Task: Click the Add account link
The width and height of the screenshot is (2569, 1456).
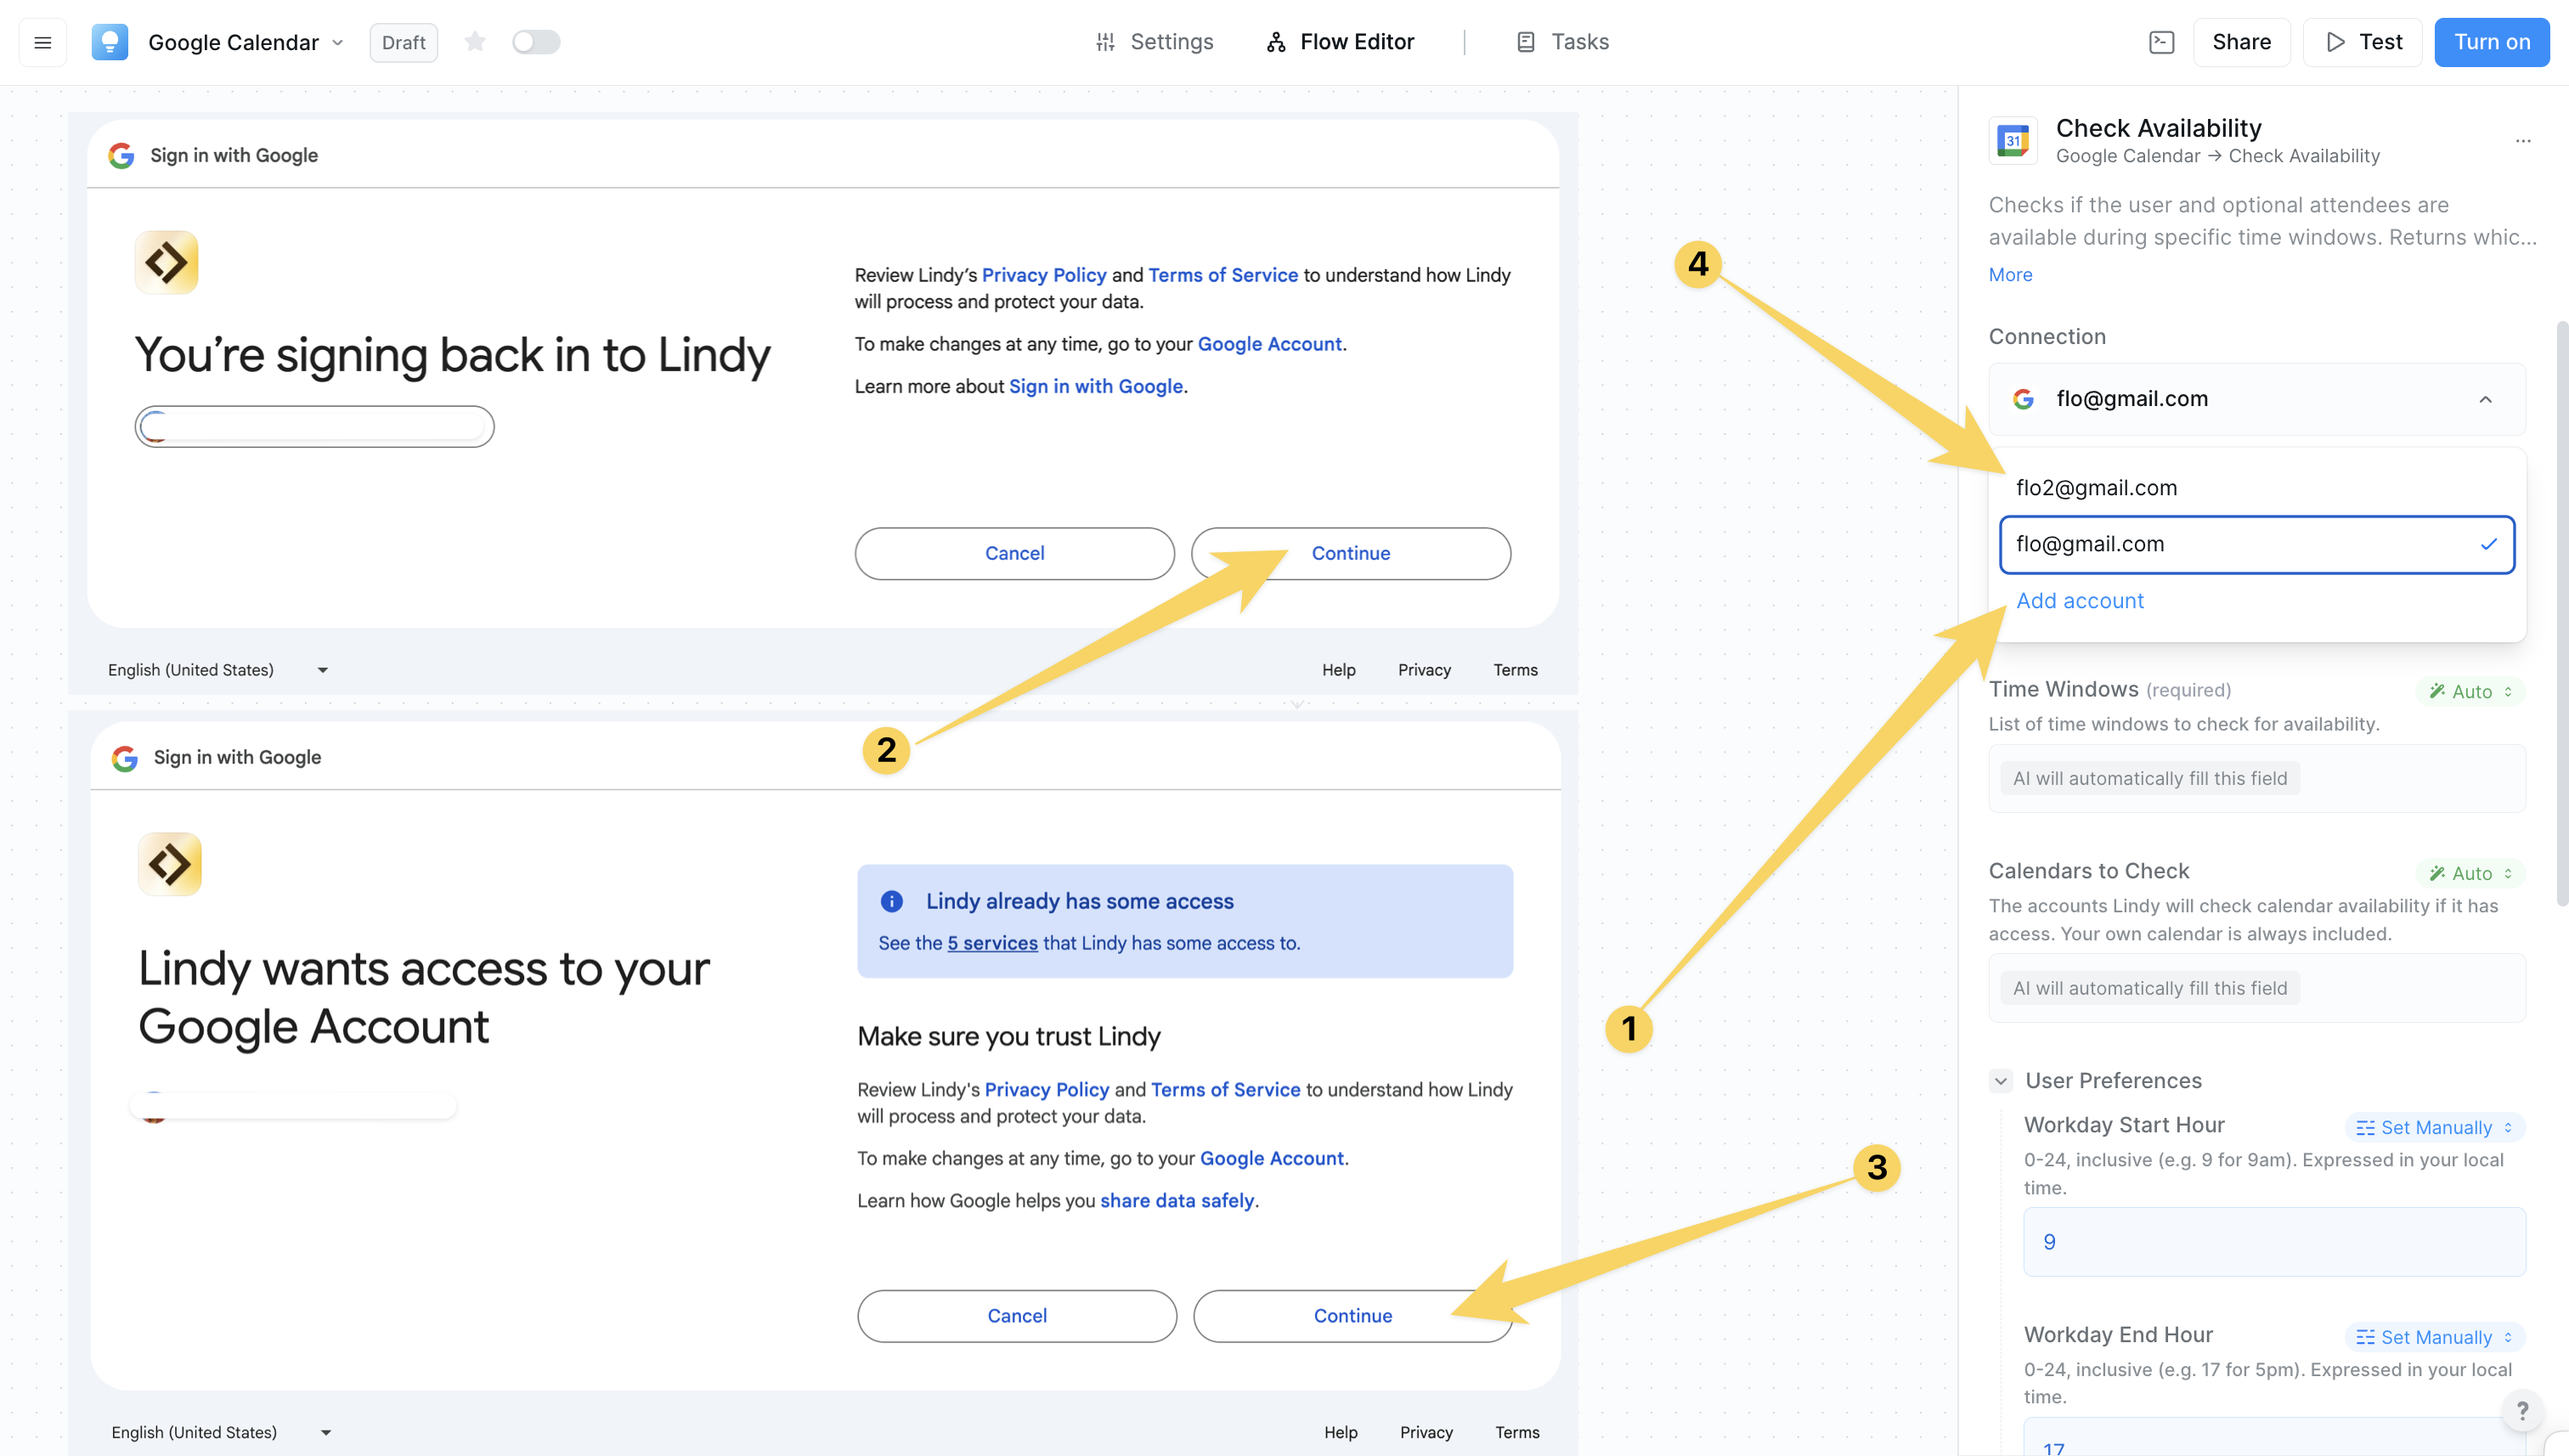Action: pos(2079,601)
